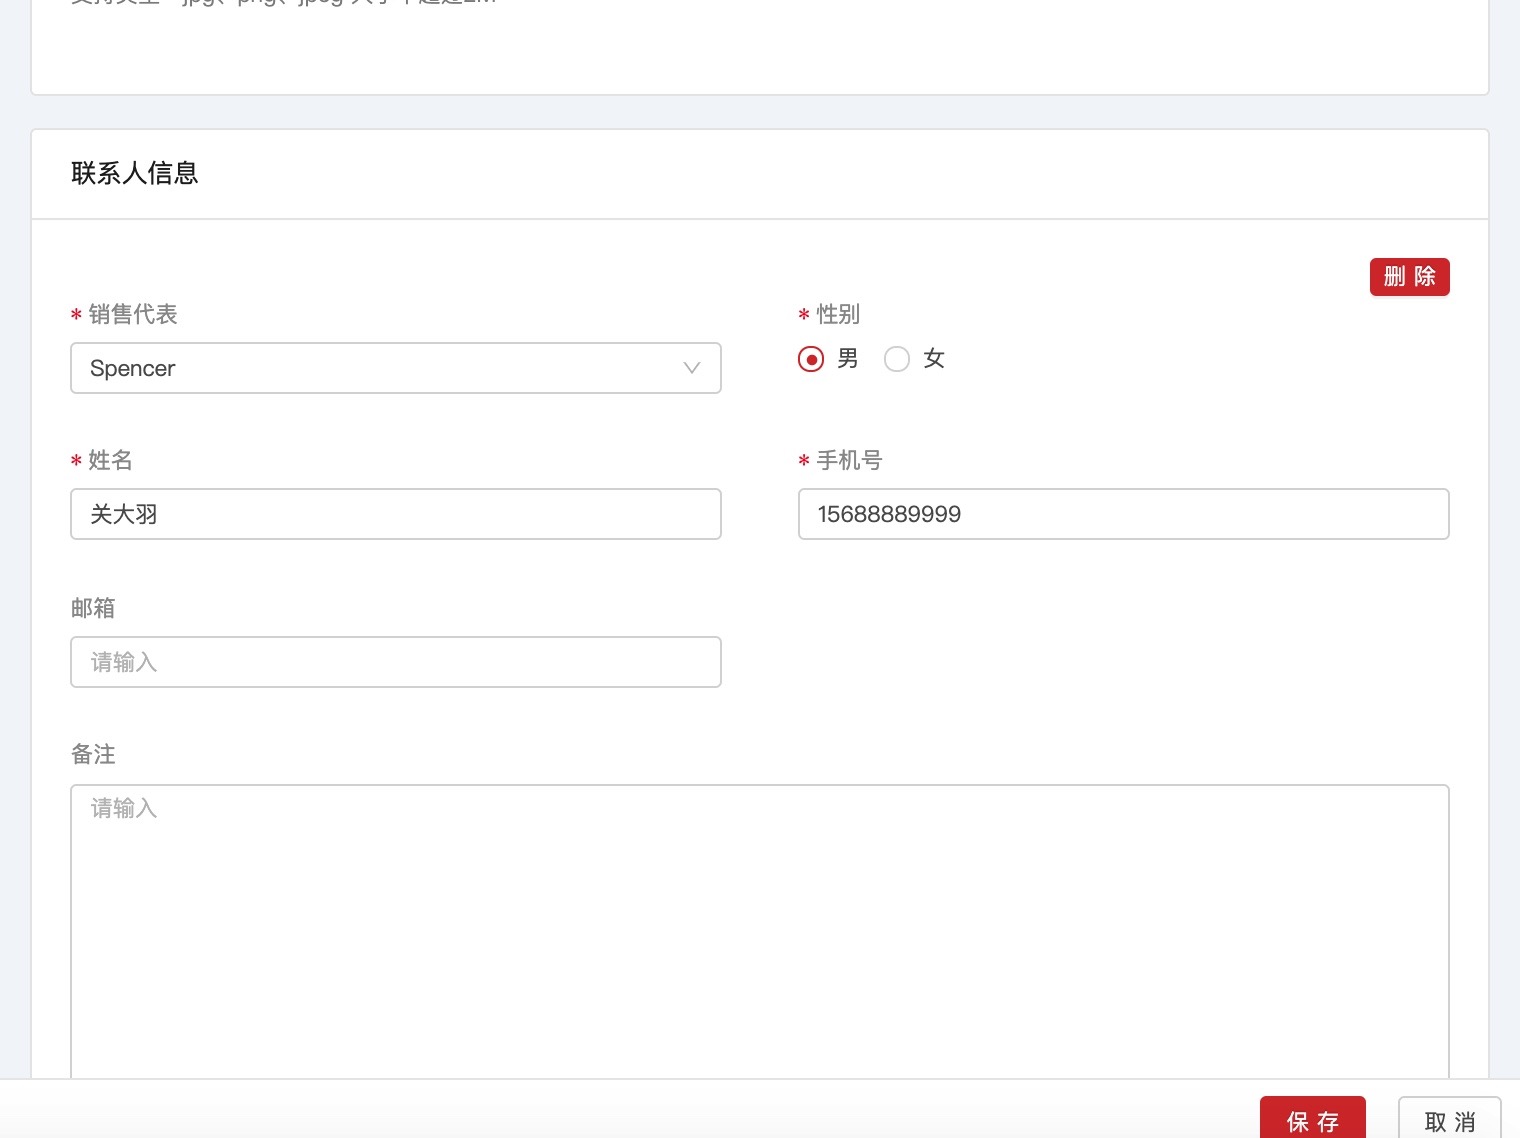Click the 手机号 field label
This screenshot has height=1138, width=1520.
pyautogui.click(x=849, y=460)
